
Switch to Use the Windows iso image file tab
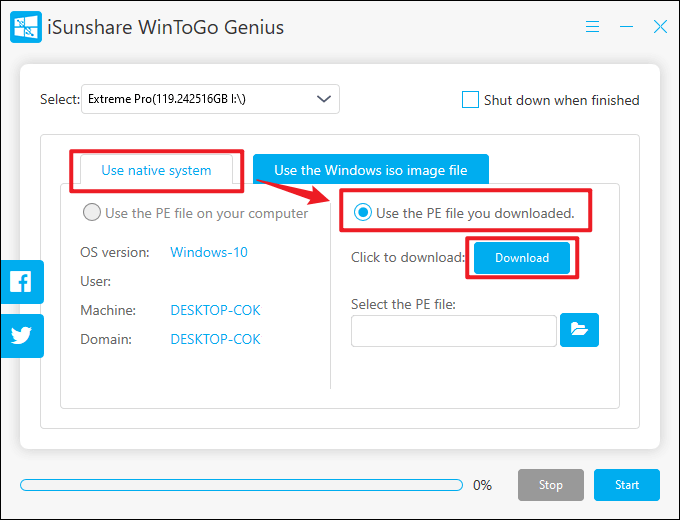tap(371, 169)
